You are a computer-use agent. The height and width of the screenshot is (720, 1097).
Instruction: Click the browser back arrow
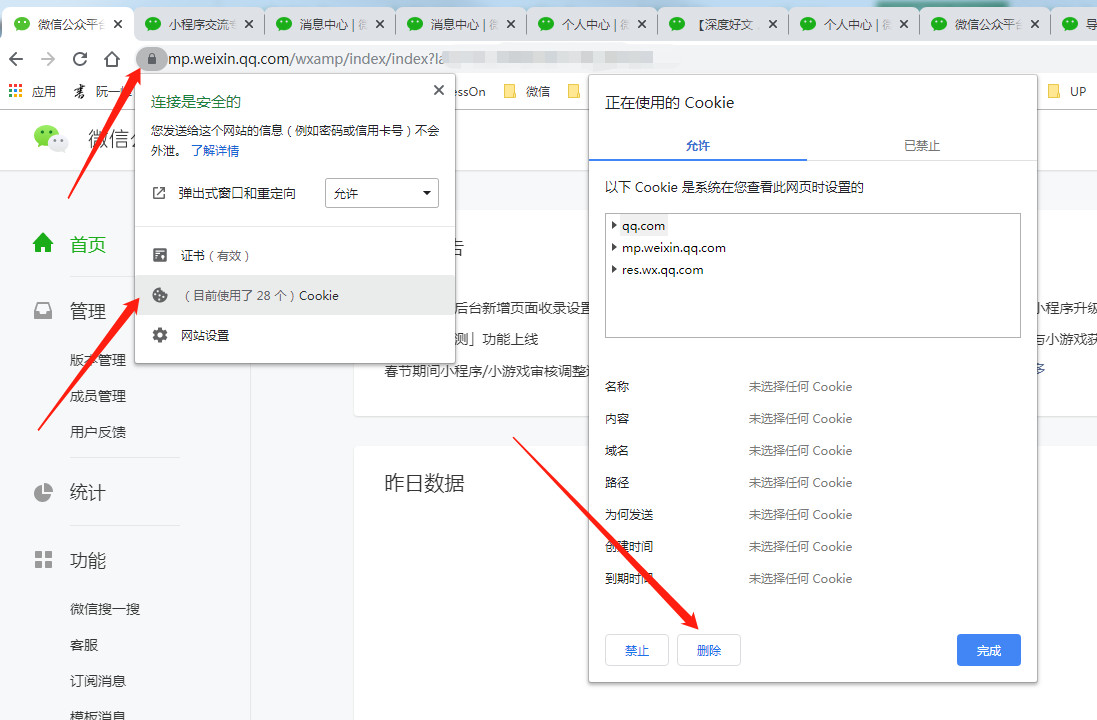(16, 59)
